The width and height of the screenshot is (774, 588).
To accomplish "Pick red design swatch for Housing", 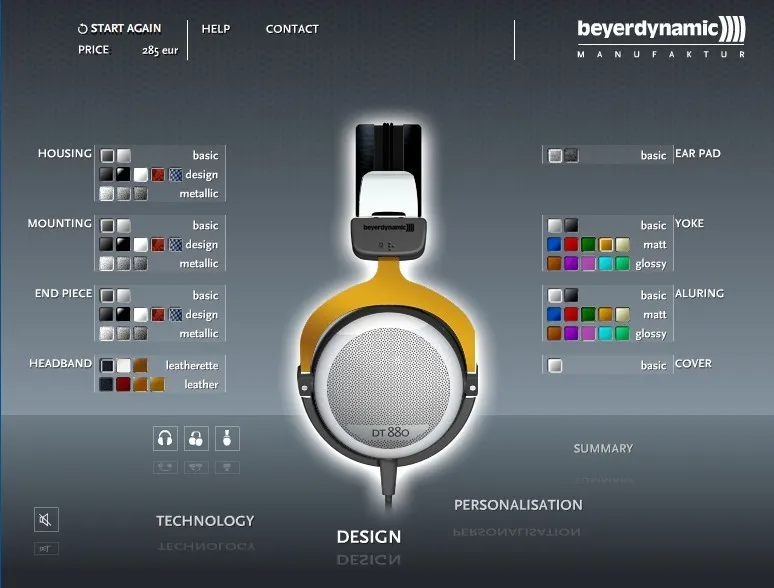I will pyautogui.click(x=157, y=175).
